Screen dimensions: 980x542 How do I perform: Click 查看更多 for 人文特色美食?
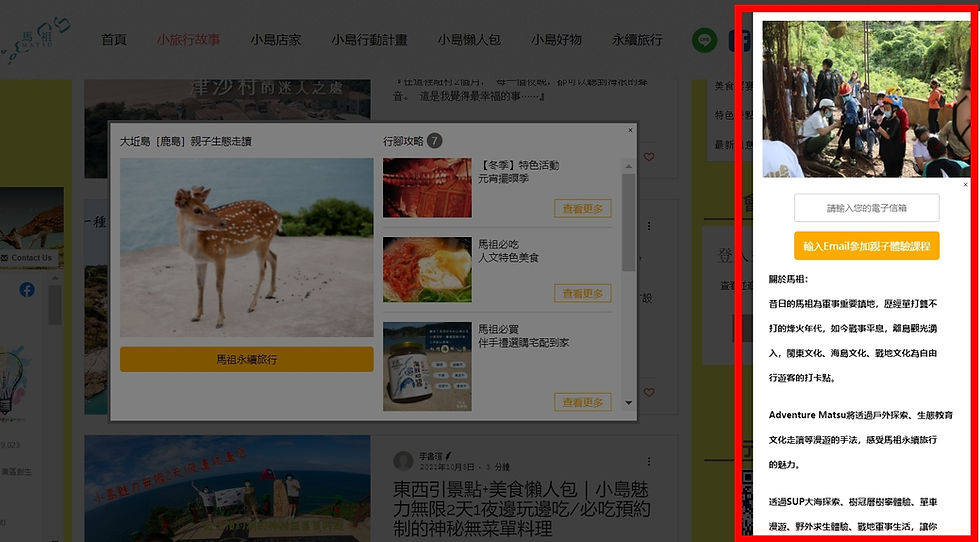pyautogui.click(x=582, y=293)
